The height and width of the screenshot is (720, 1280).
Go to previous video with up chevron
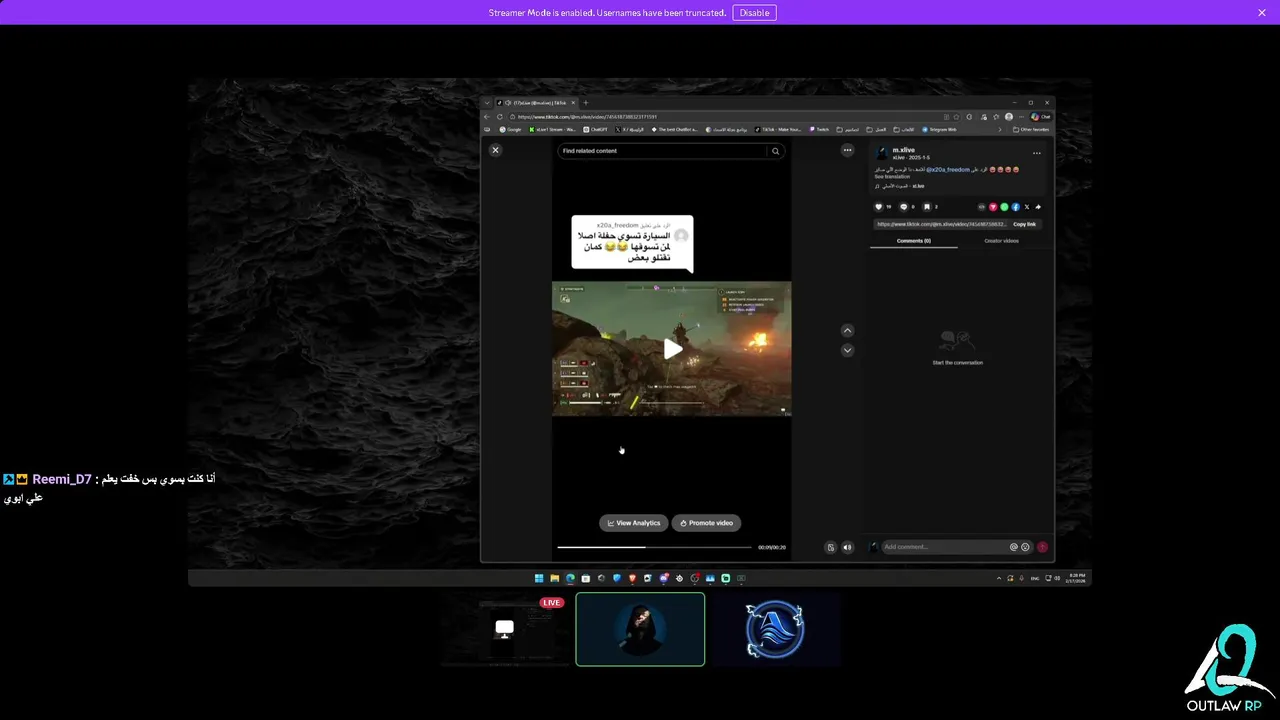coord(847,331)
